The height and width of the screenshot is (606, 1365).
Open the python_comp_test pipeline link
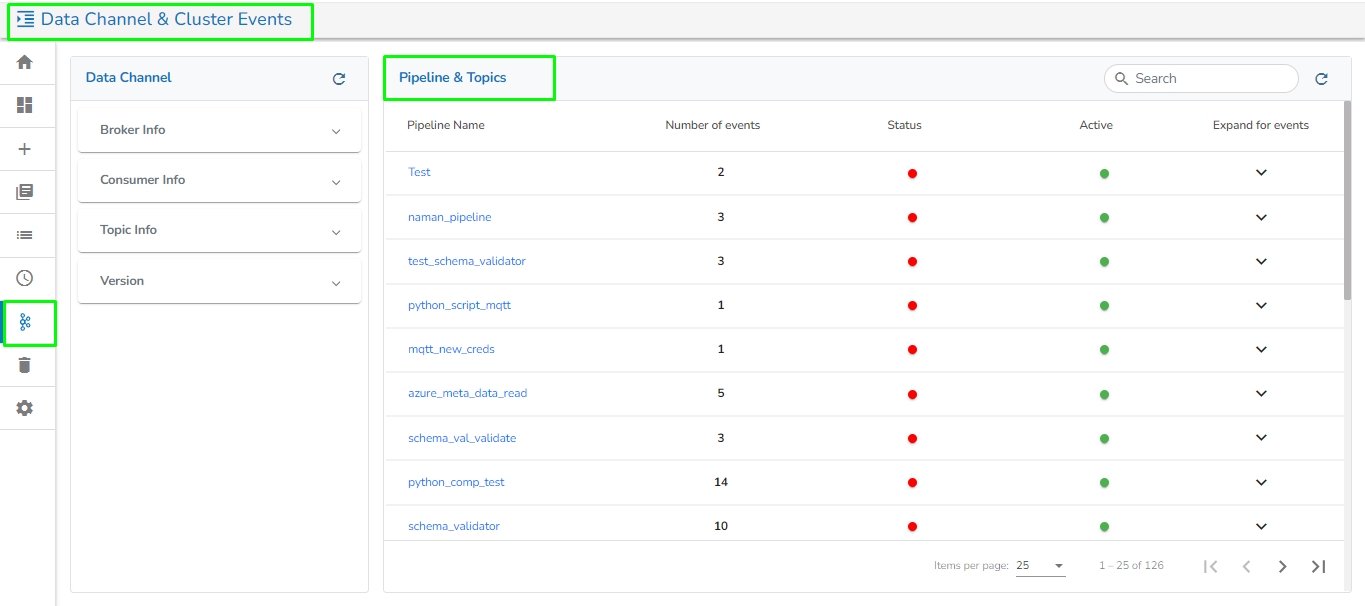tap(456, 482)
